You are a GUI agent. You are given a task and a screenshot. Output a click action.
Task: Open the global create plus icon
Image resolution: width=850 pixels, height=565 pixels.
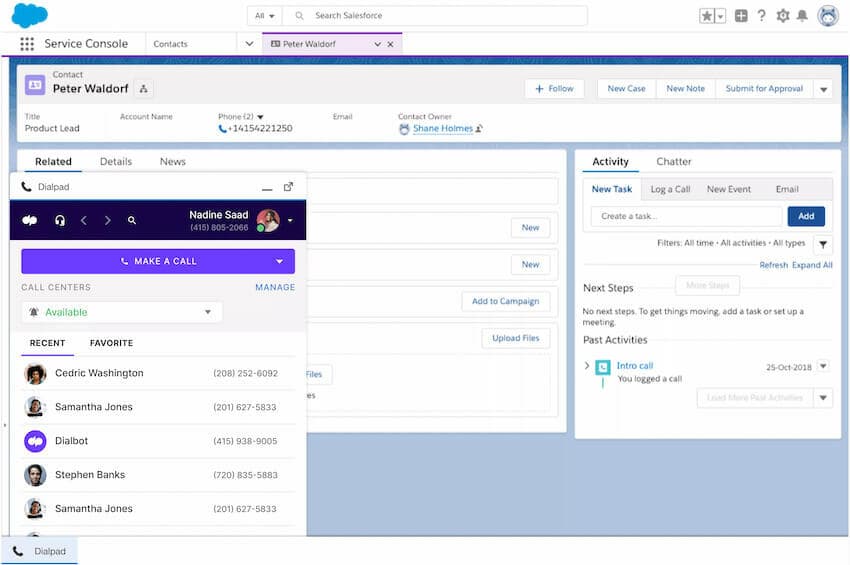[x=741, y=16]
